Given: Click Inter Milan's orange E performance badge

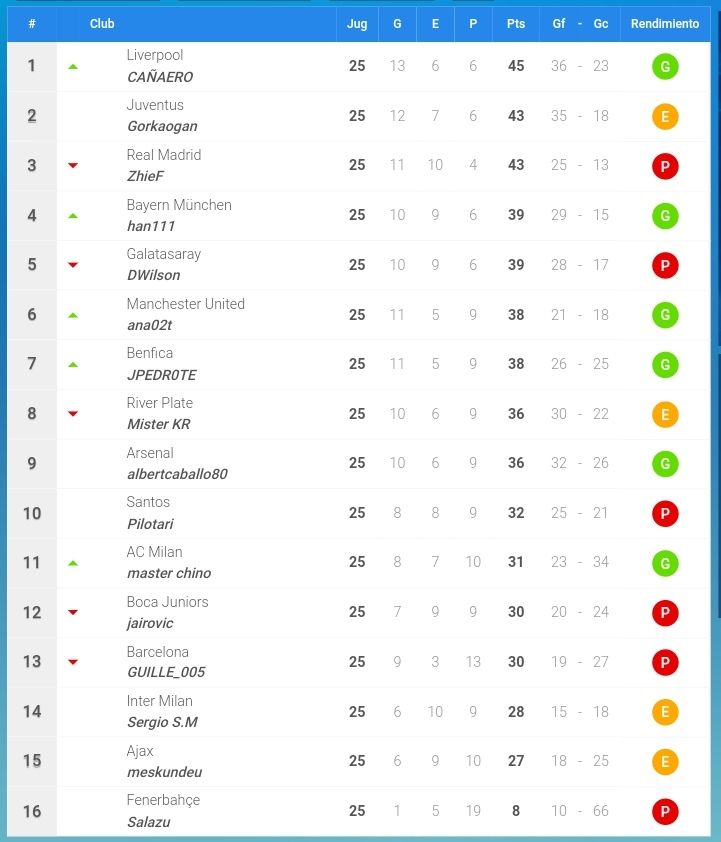Looking at the screenshot, I should click(x=665, y=712).
